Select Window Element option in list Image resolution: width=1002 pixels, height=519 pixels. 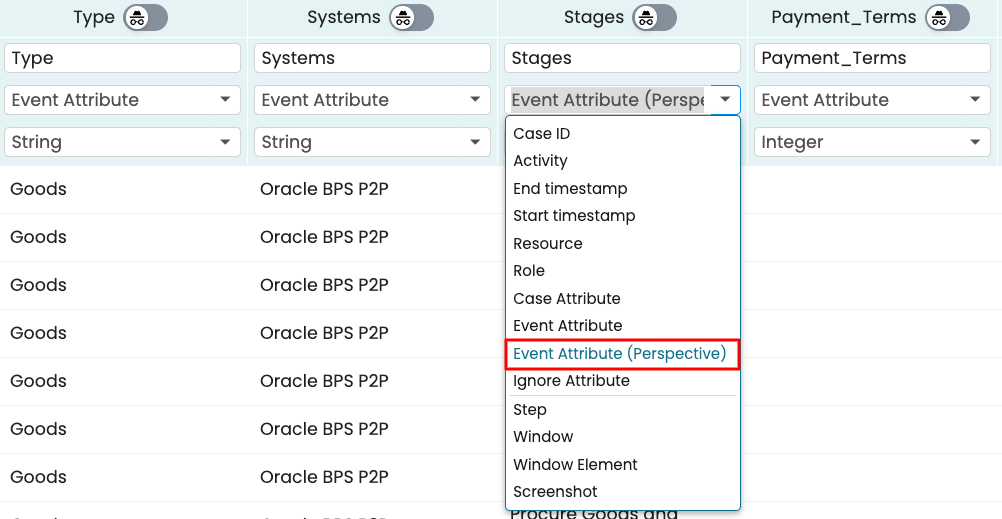[x=575, y=465]
